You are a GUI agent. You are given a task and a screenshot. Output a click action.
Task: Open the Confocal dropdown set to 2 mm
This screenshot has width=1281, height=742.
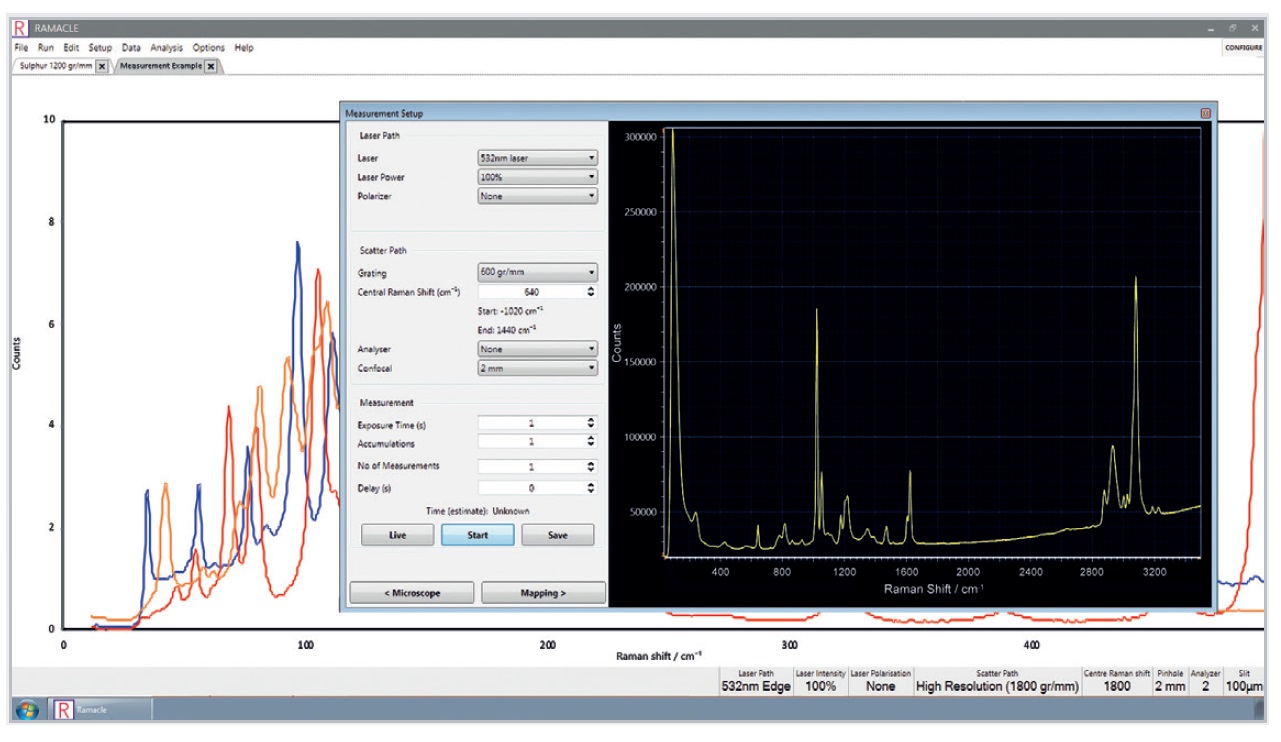coord(538,368)
